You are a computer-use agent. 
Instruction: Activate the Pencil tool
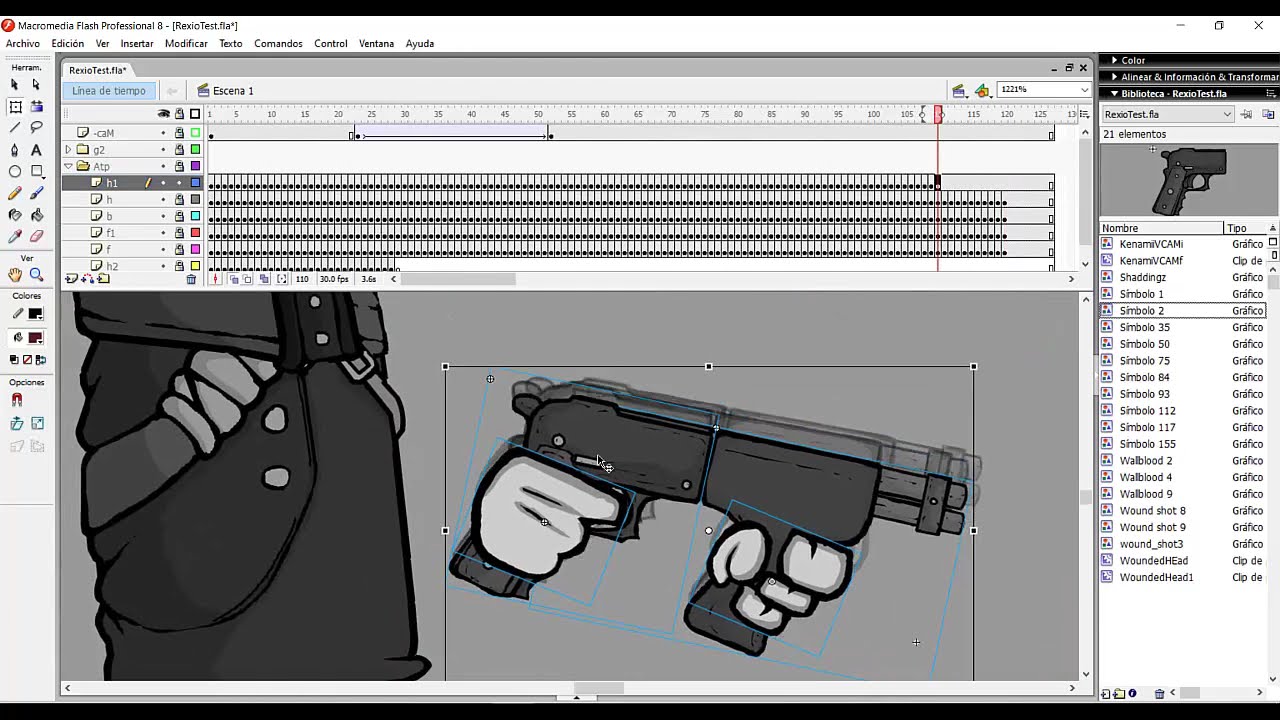tap(15, 193)
